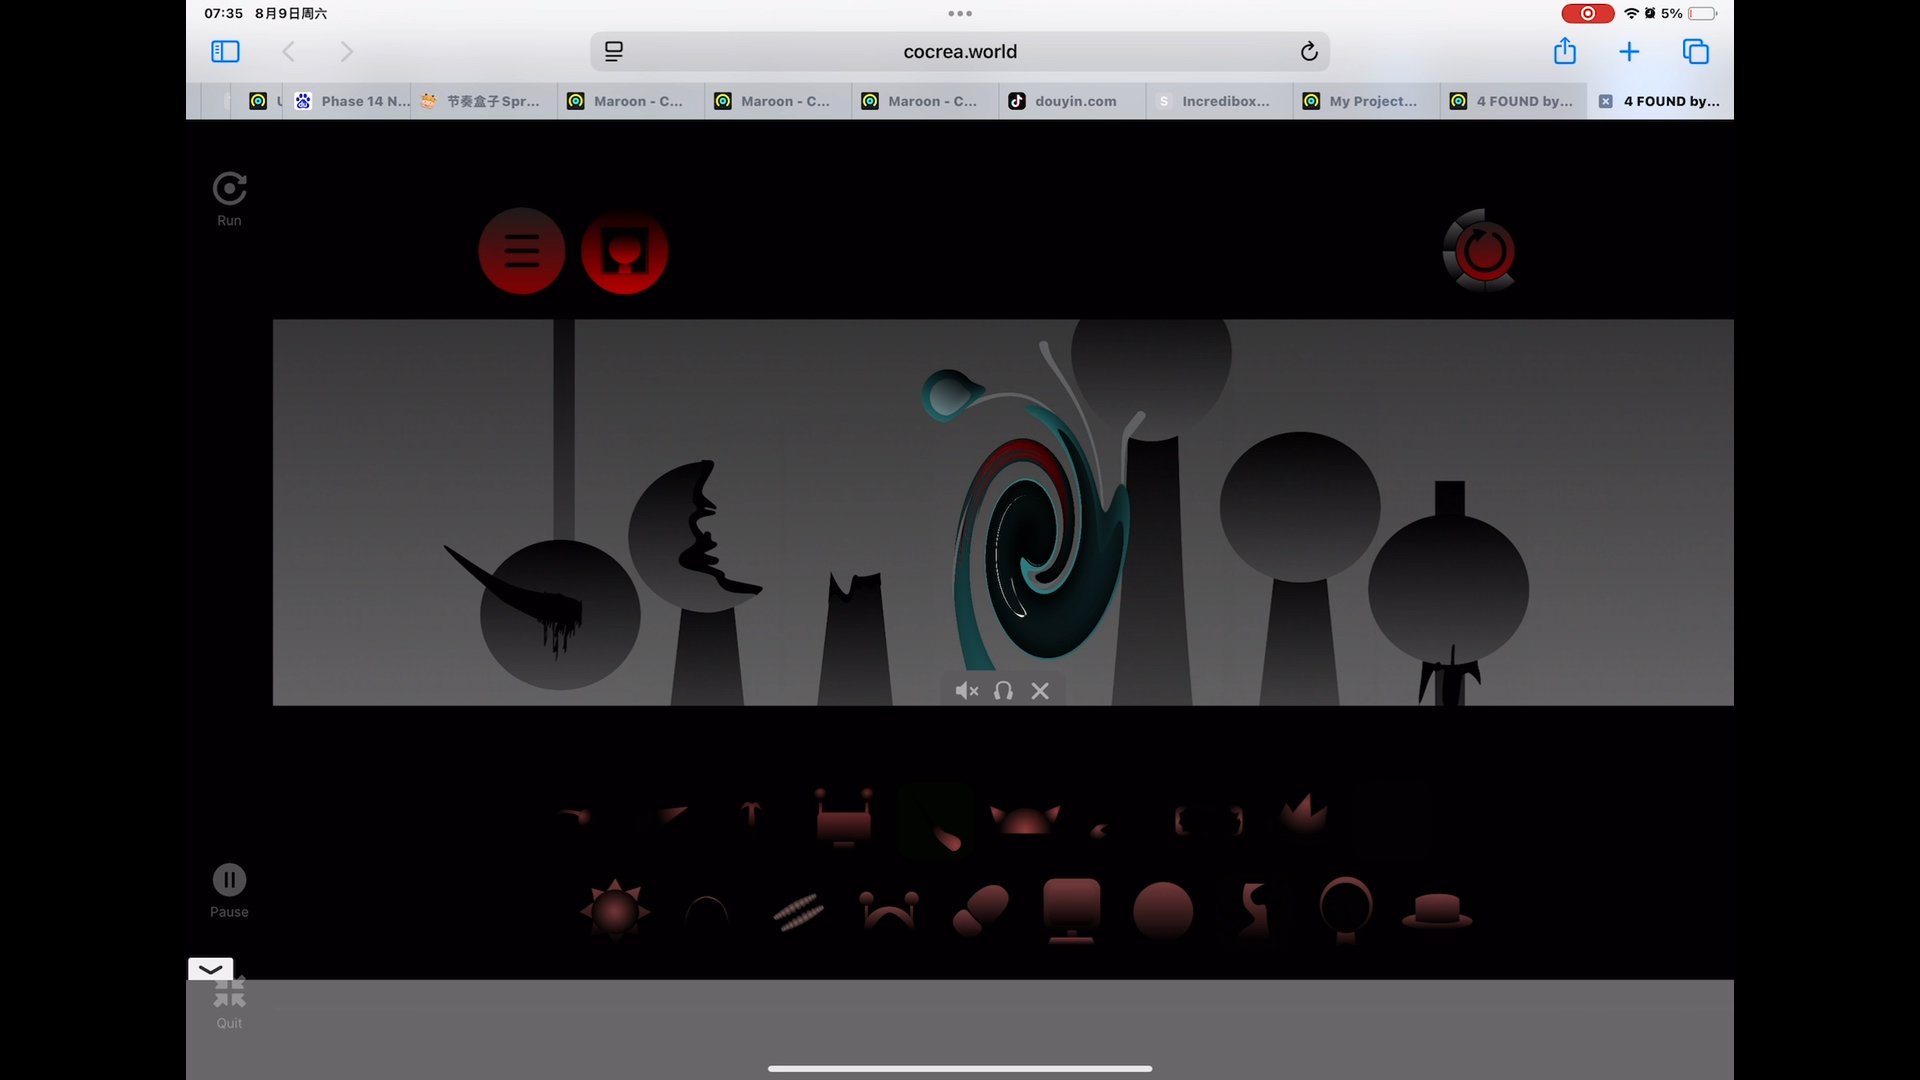The height and width of the screenshot is (1080, 1920).
Task: Click the Run restart icon
Action: pyautogui.click(x=229, y=189)
